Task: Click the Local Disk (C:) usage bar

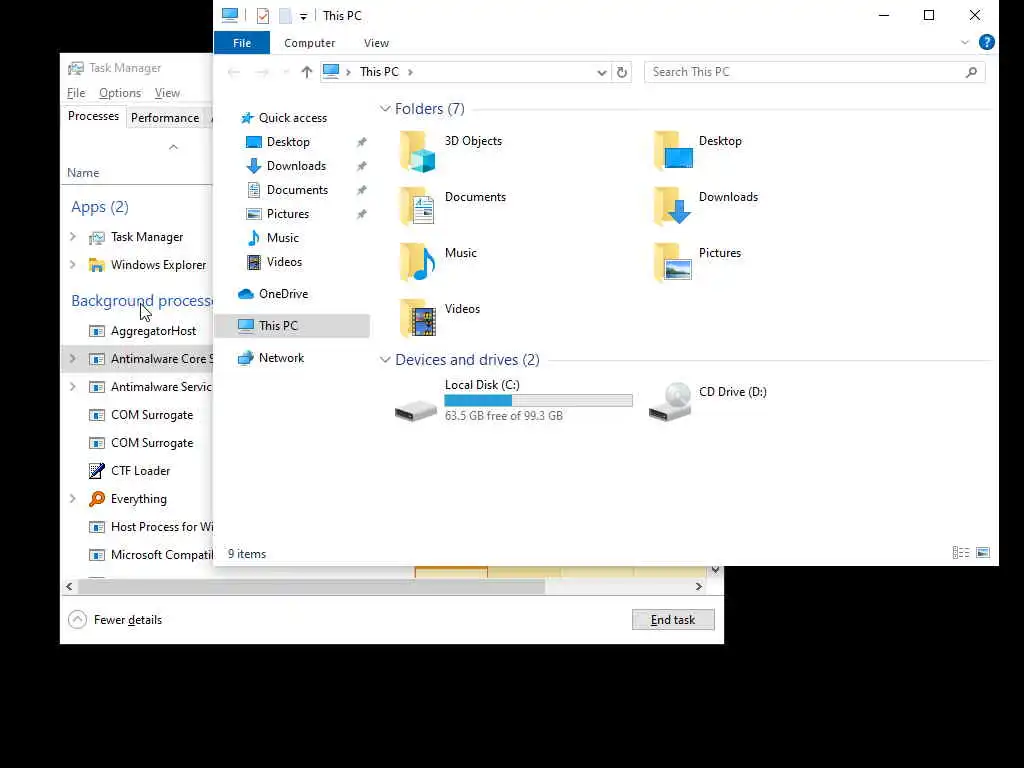Action: [538, 400]
